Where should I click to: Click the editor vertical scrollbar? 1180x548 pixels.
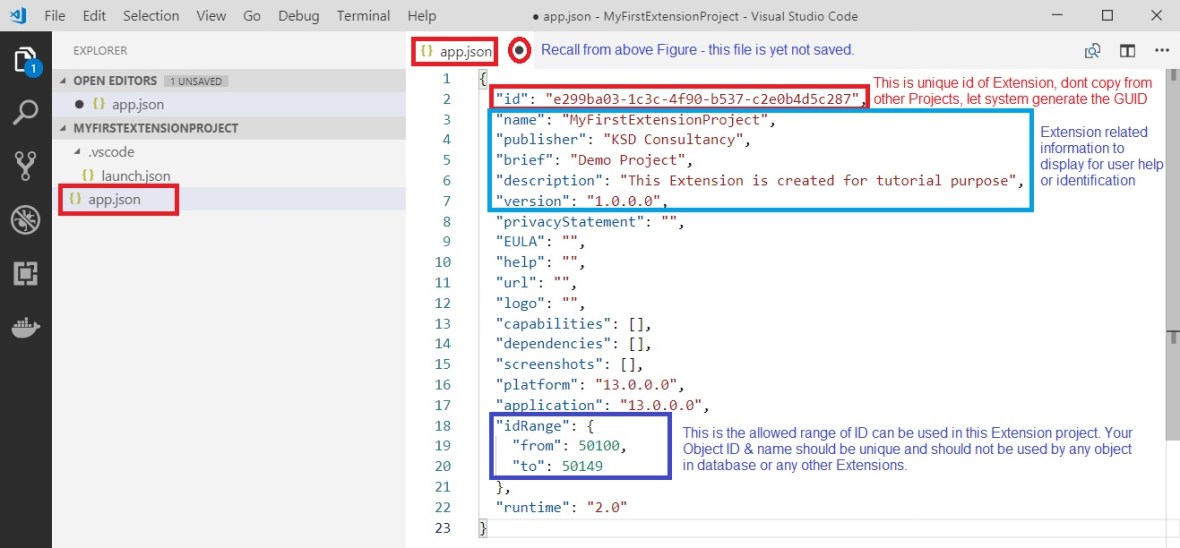coord(1172,300)
